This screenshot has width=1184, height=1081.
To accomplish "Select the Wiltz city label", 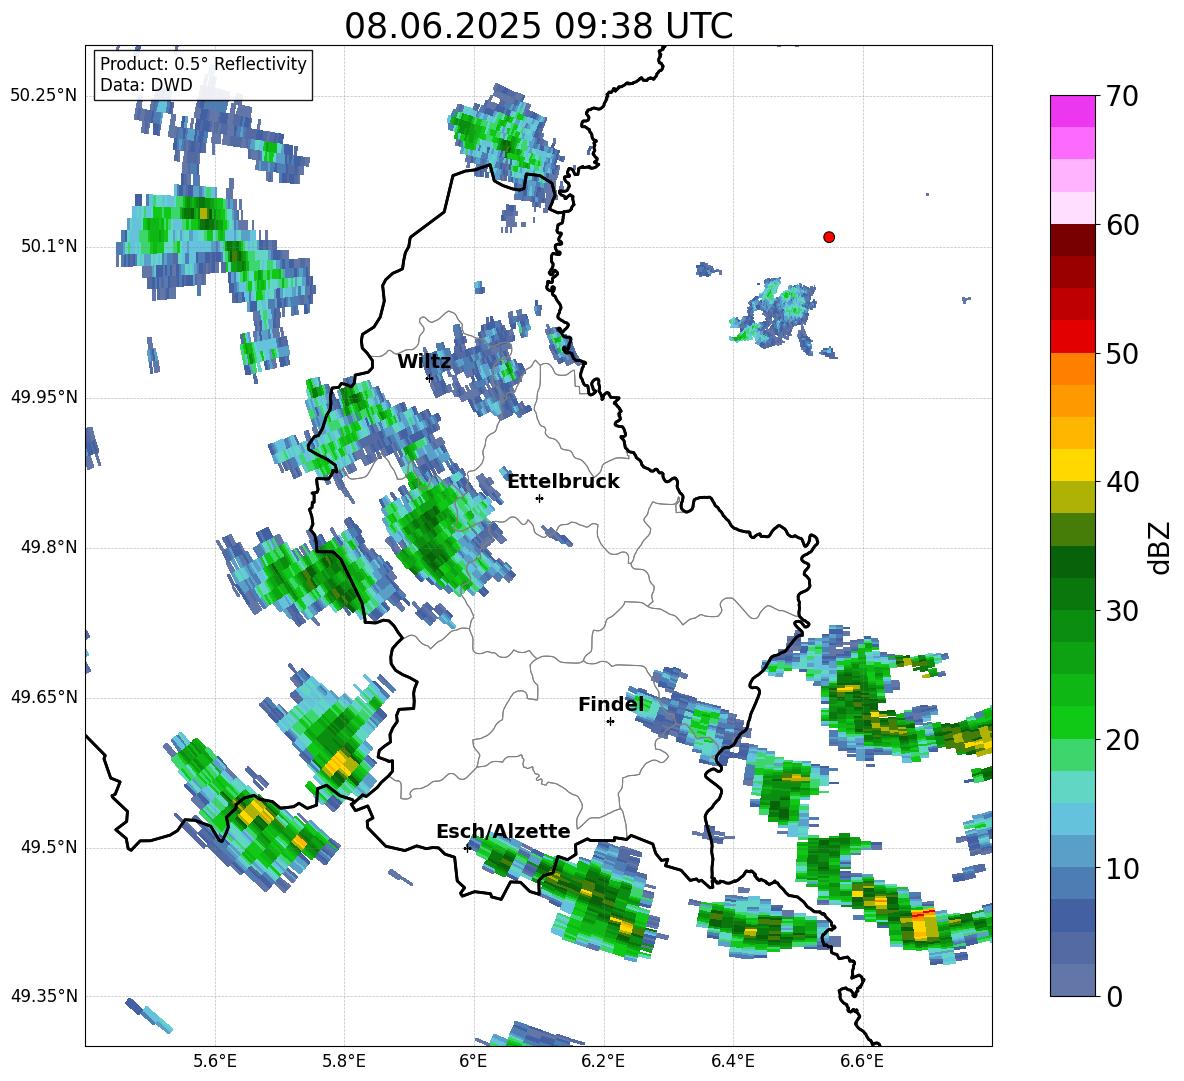I will coord(424,362).
